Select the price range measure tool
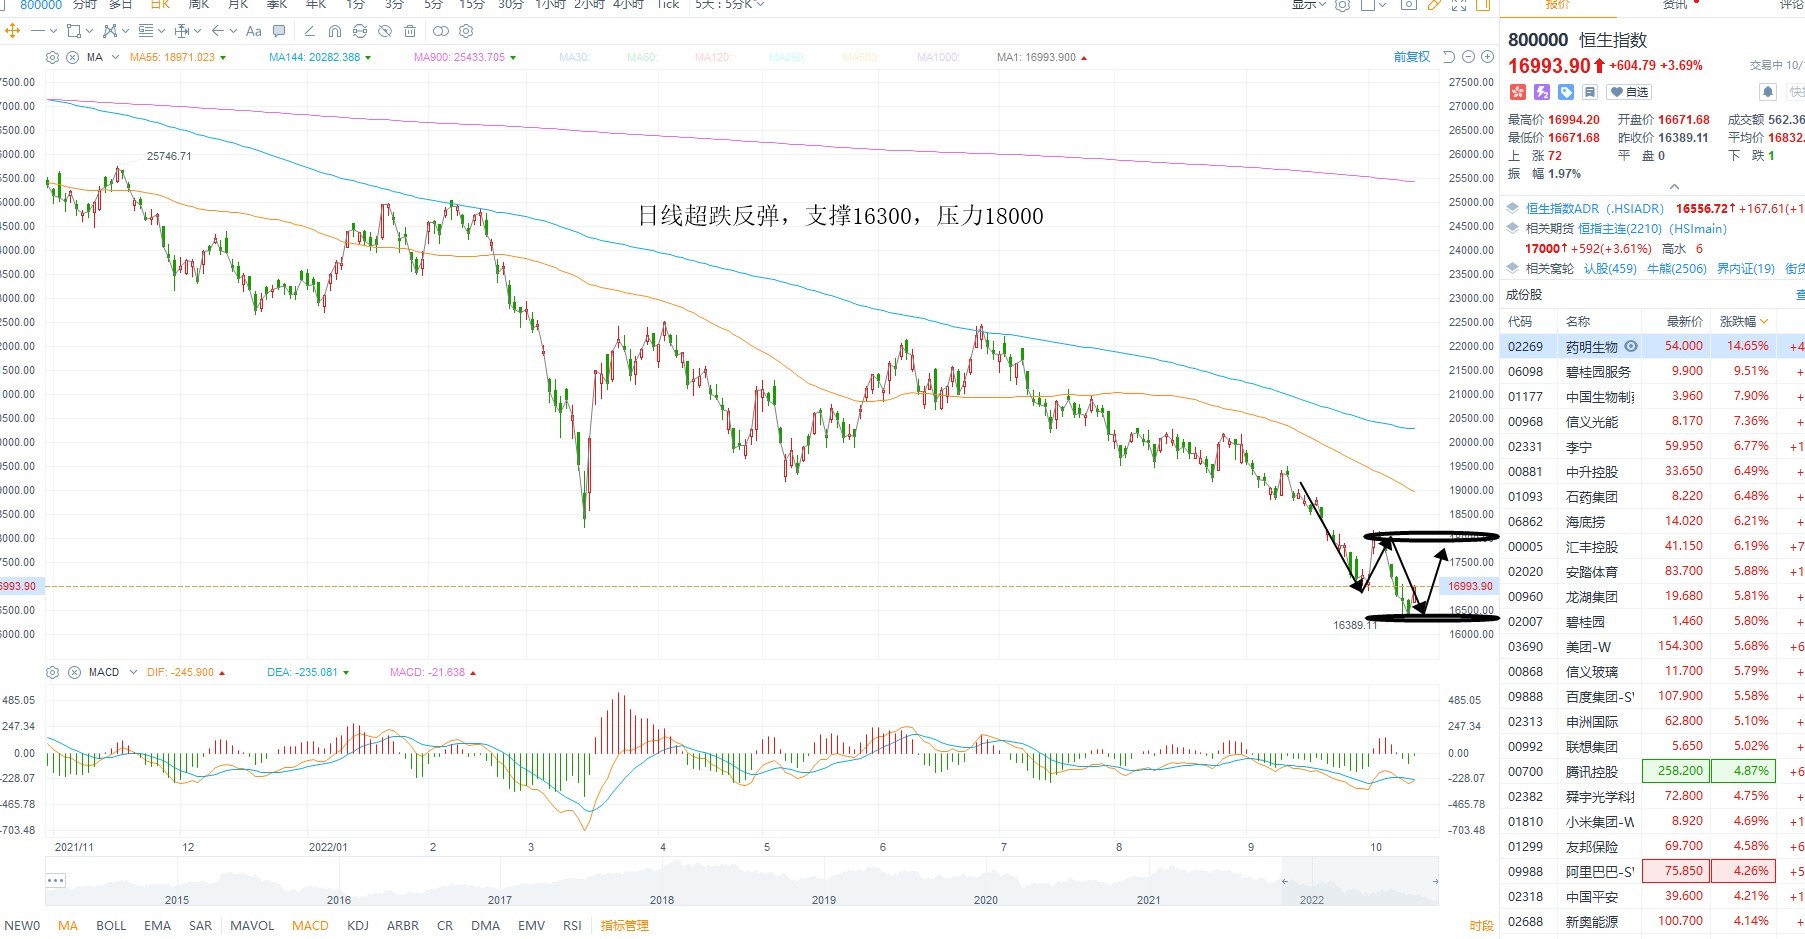The height and width of the screenshot is (939, 1805). (182, 31)
